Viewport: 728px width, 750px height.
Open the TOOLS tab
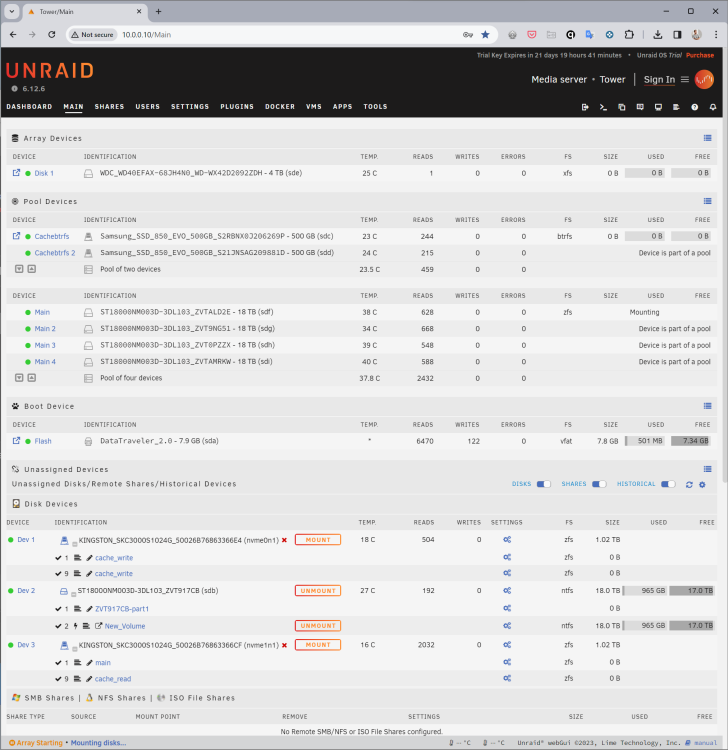(375, 107)
